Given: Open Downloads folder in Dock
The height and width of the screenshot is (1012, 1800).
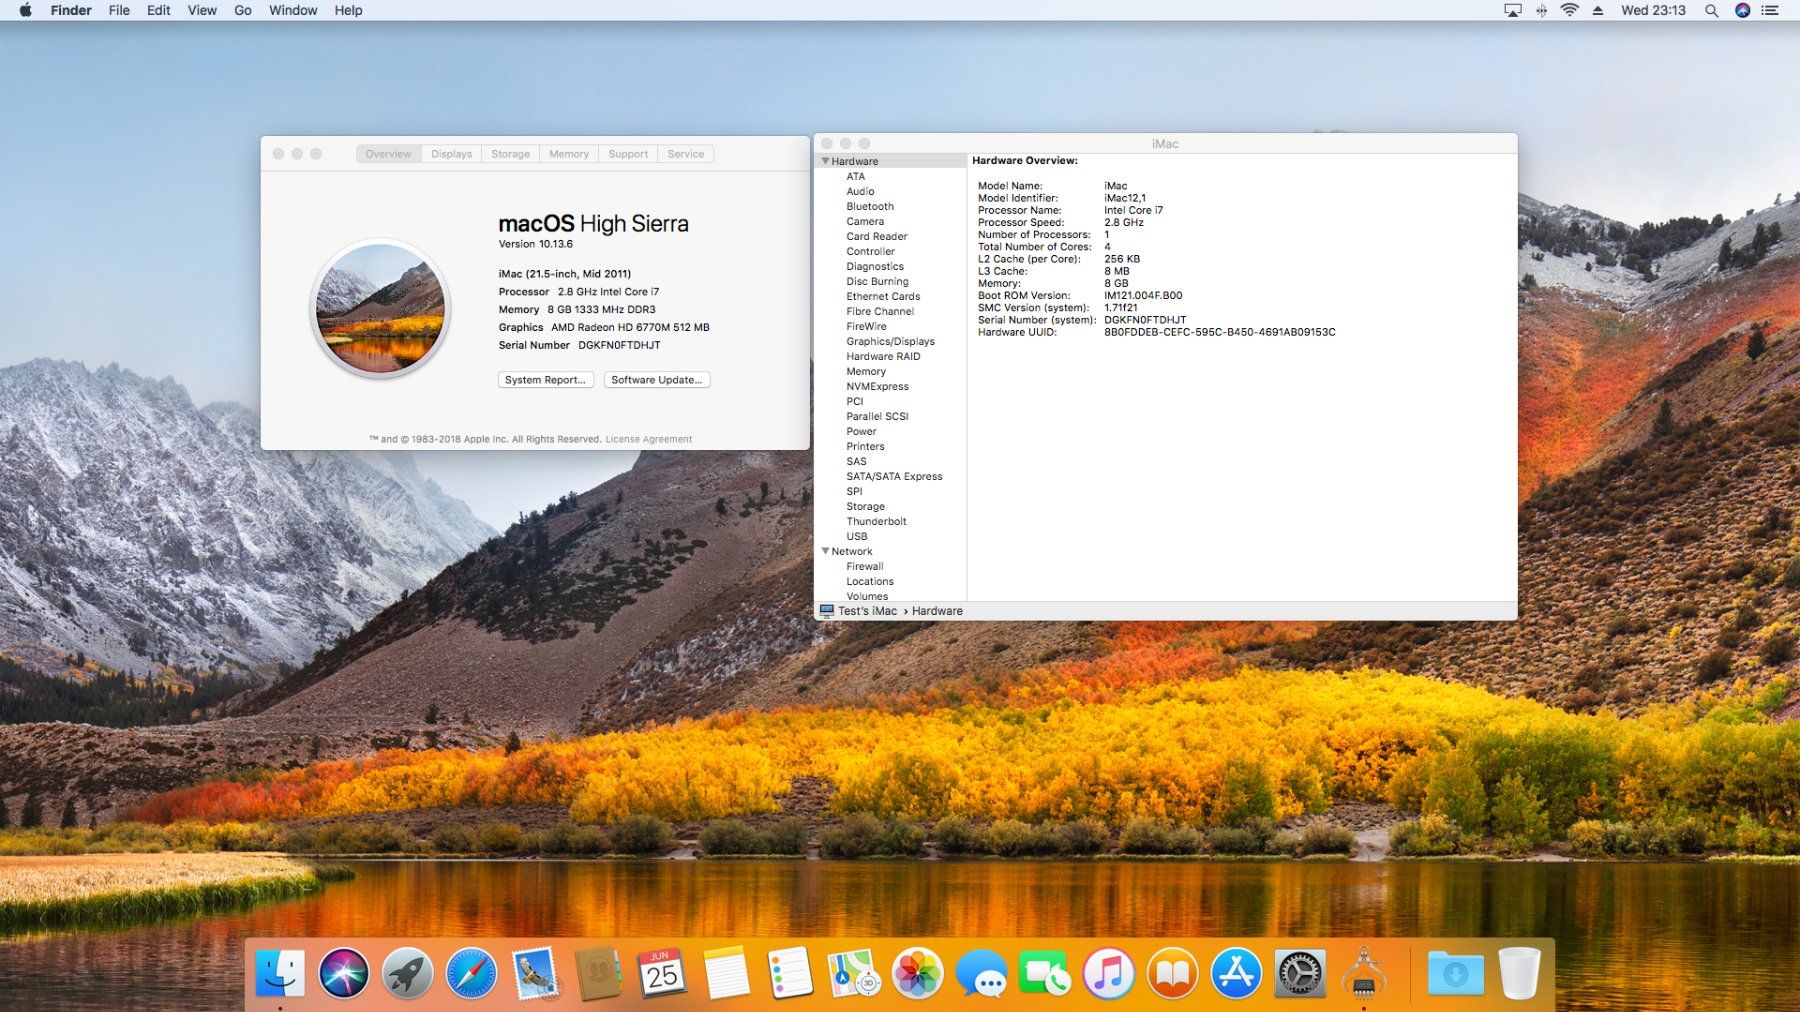Looking at the screenshot, I should click(x=1455, y=973).
